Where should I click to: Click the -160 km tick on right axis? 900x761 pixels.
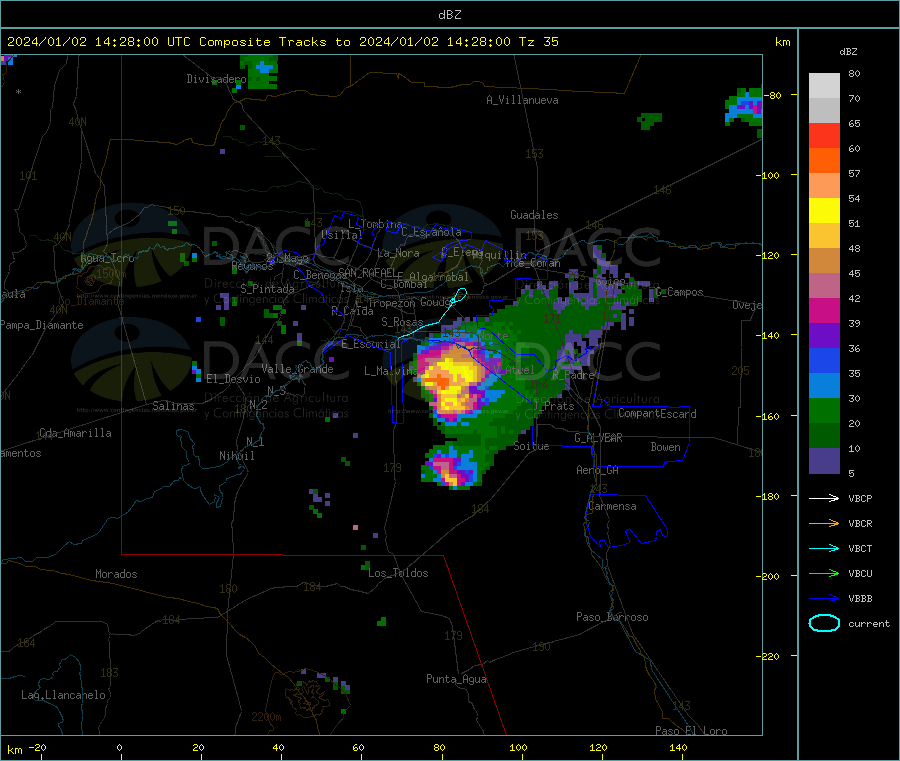click(767, 416)
